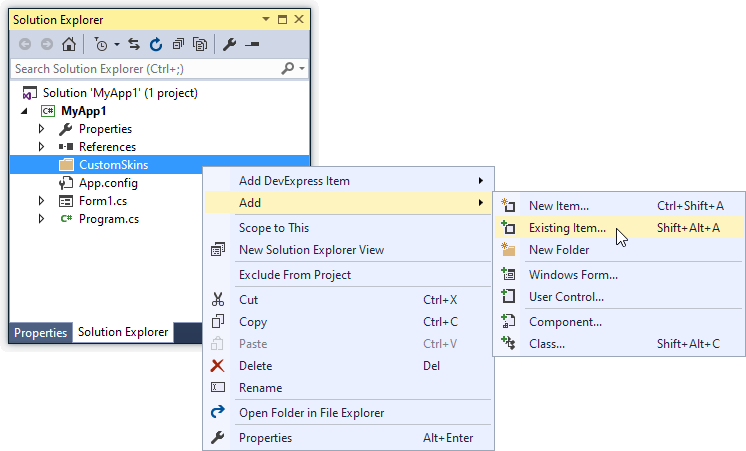Viewport: 746px width, 451px height.
Task: Select the References item
Action: point(107,147)
